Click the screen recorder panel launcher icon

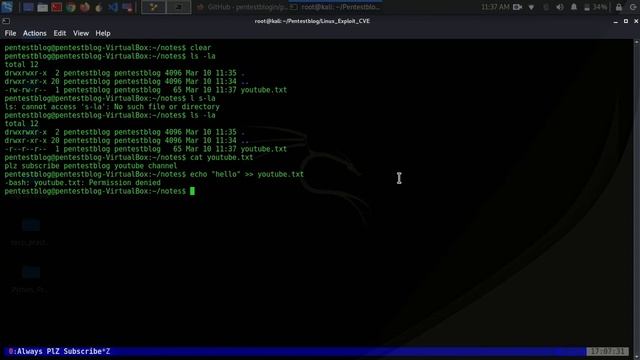click(127, 7)
